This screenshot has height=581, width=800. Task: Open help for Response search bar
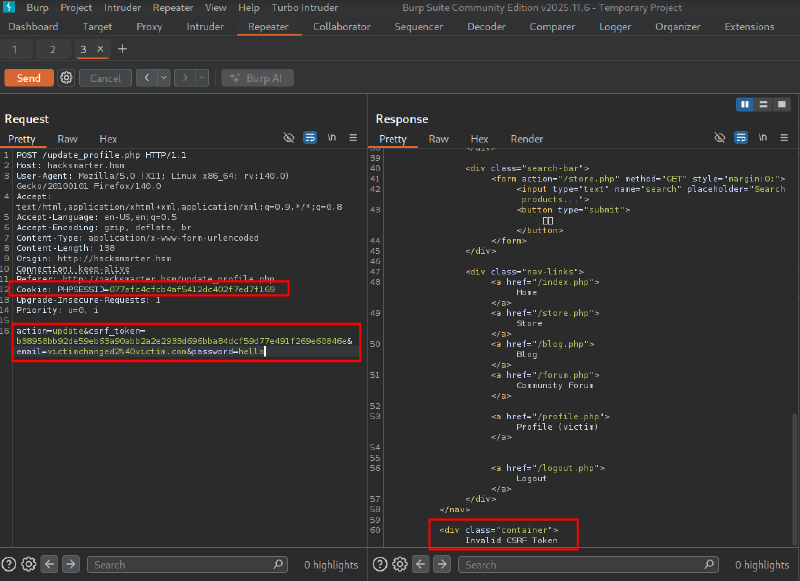380,564
